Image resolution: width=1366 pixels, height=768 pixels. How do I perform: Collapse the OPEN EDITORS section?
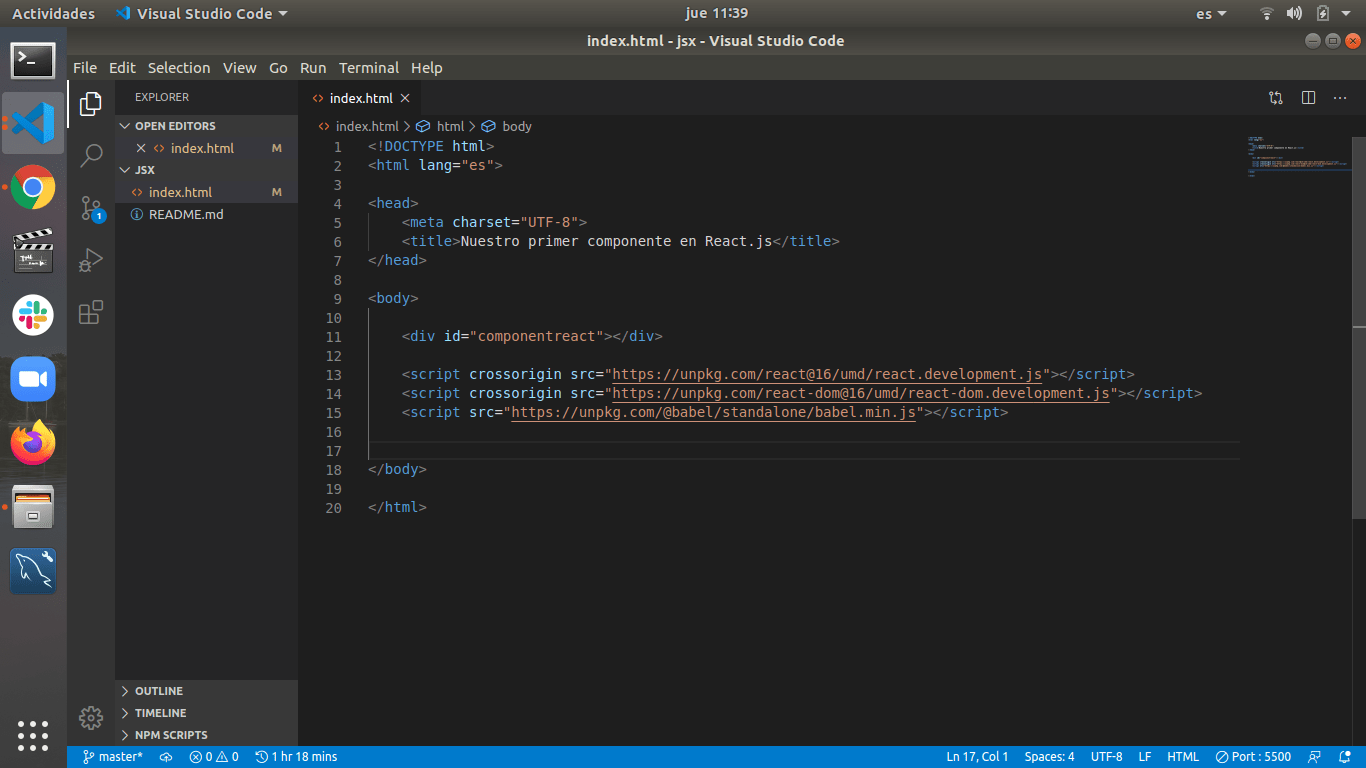[206, 126]
